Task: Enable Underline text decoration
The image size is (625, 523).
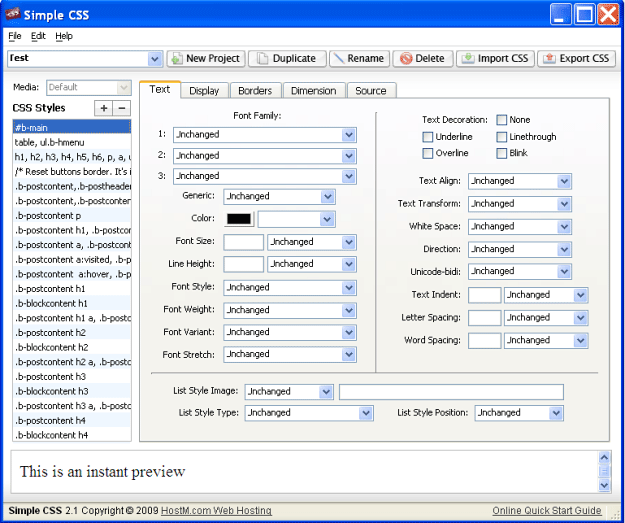Action: [x=427, y=137]
